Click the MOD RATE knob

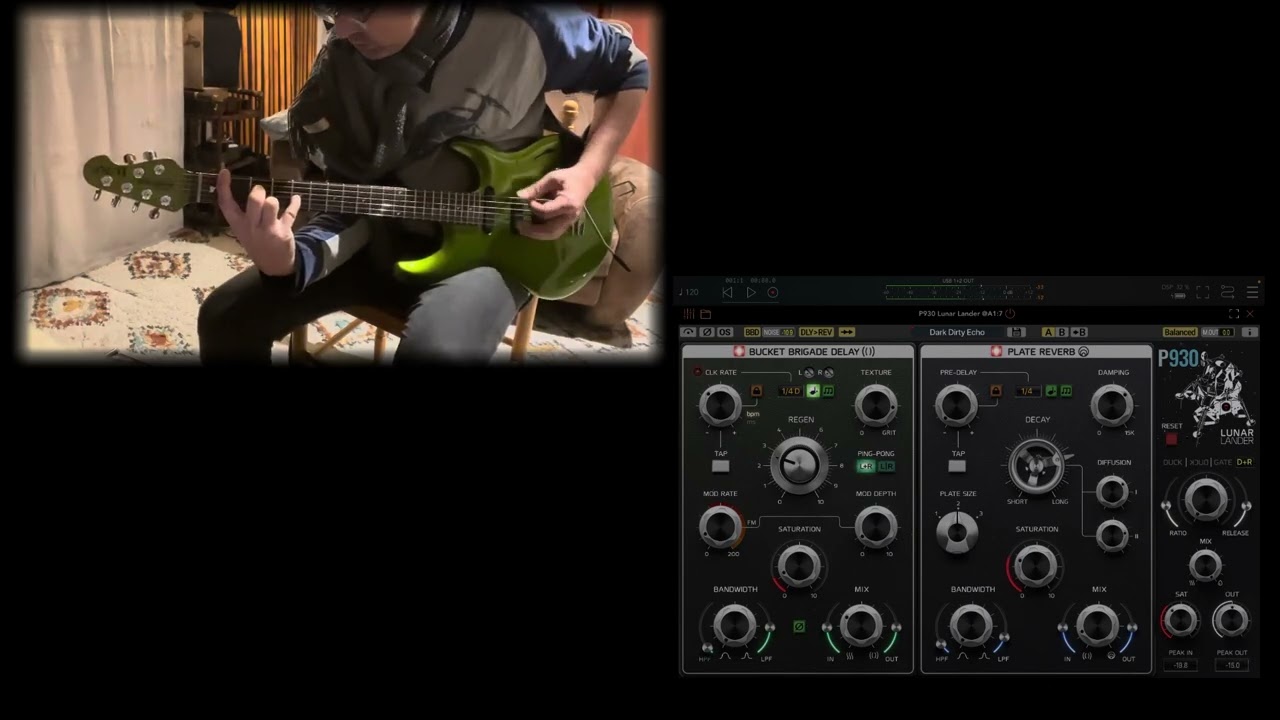pos(720,526)
